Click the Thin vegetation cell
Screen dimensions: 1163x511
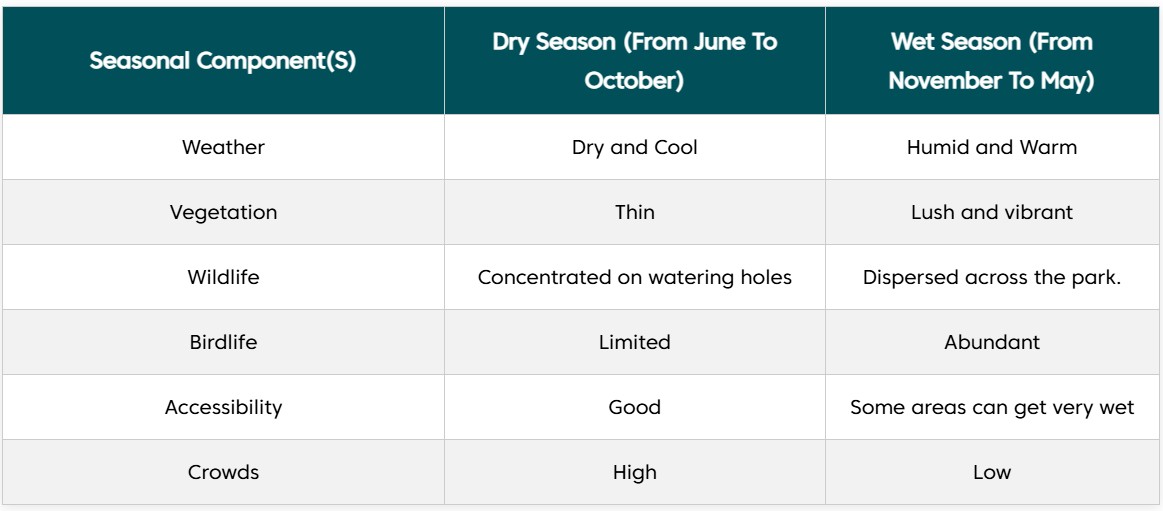pyautogui.click(x=634, y=212)
